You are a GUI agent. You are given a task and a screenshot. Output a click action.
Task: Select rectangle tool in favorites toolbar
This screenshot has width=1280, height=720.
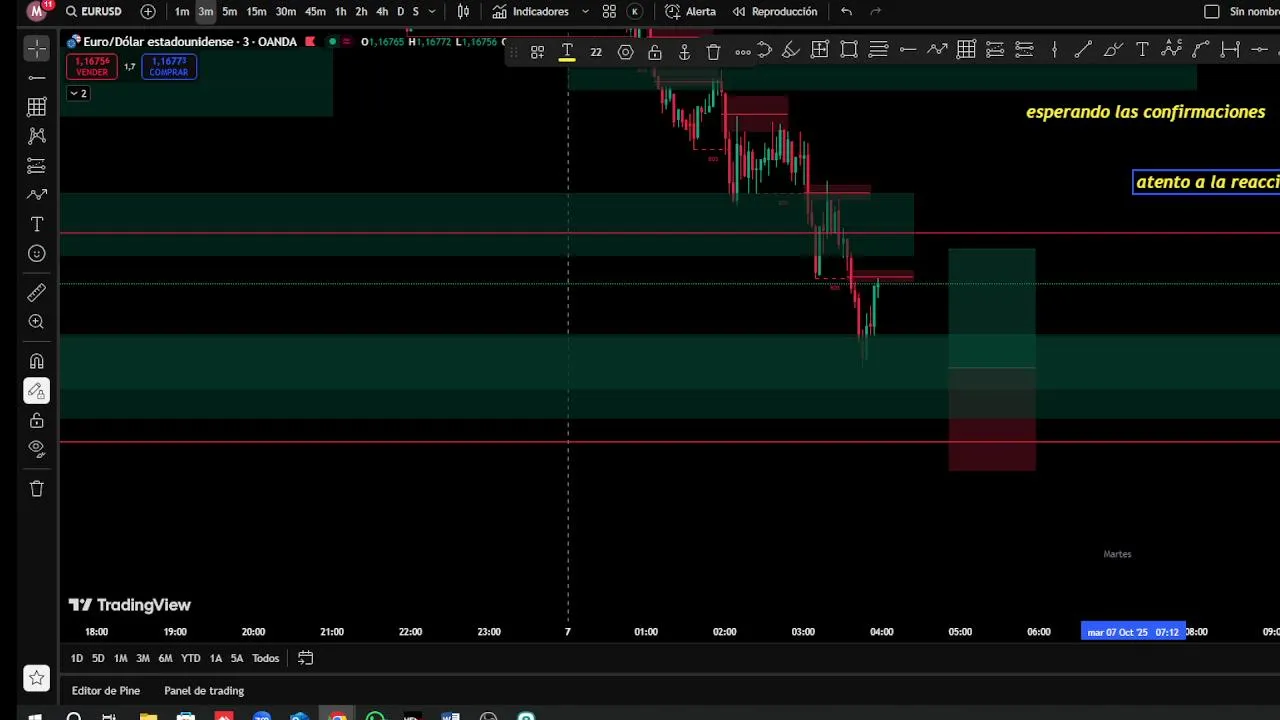[849, 49]
